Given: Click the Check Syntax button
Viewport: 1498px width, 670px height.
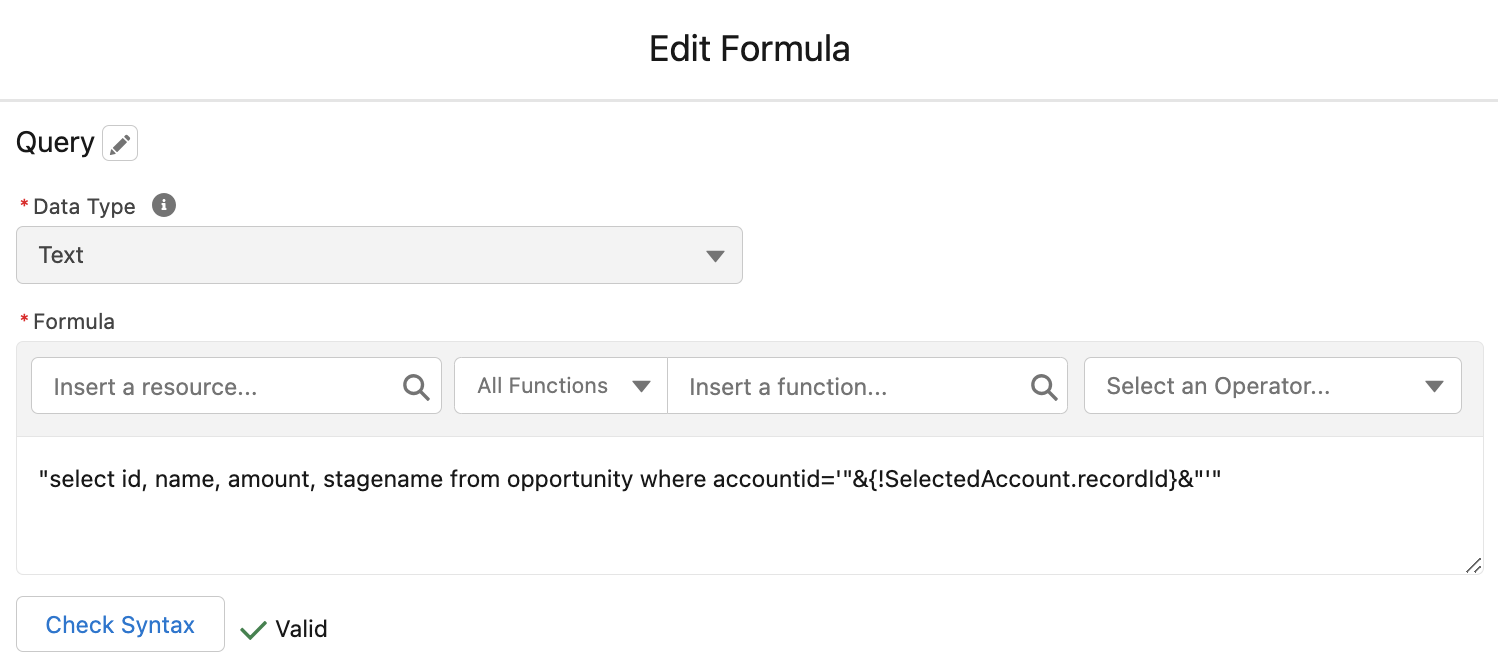Looking at the screenshot, I should (x=120, y=623).
